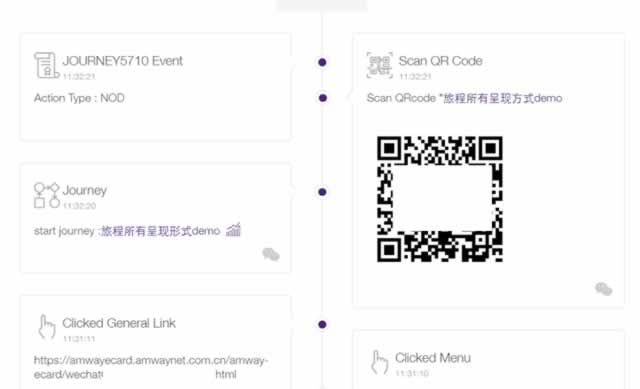Select the timeline dot for Journey card
Screen dimensions: 640x389
click(322, 192)
